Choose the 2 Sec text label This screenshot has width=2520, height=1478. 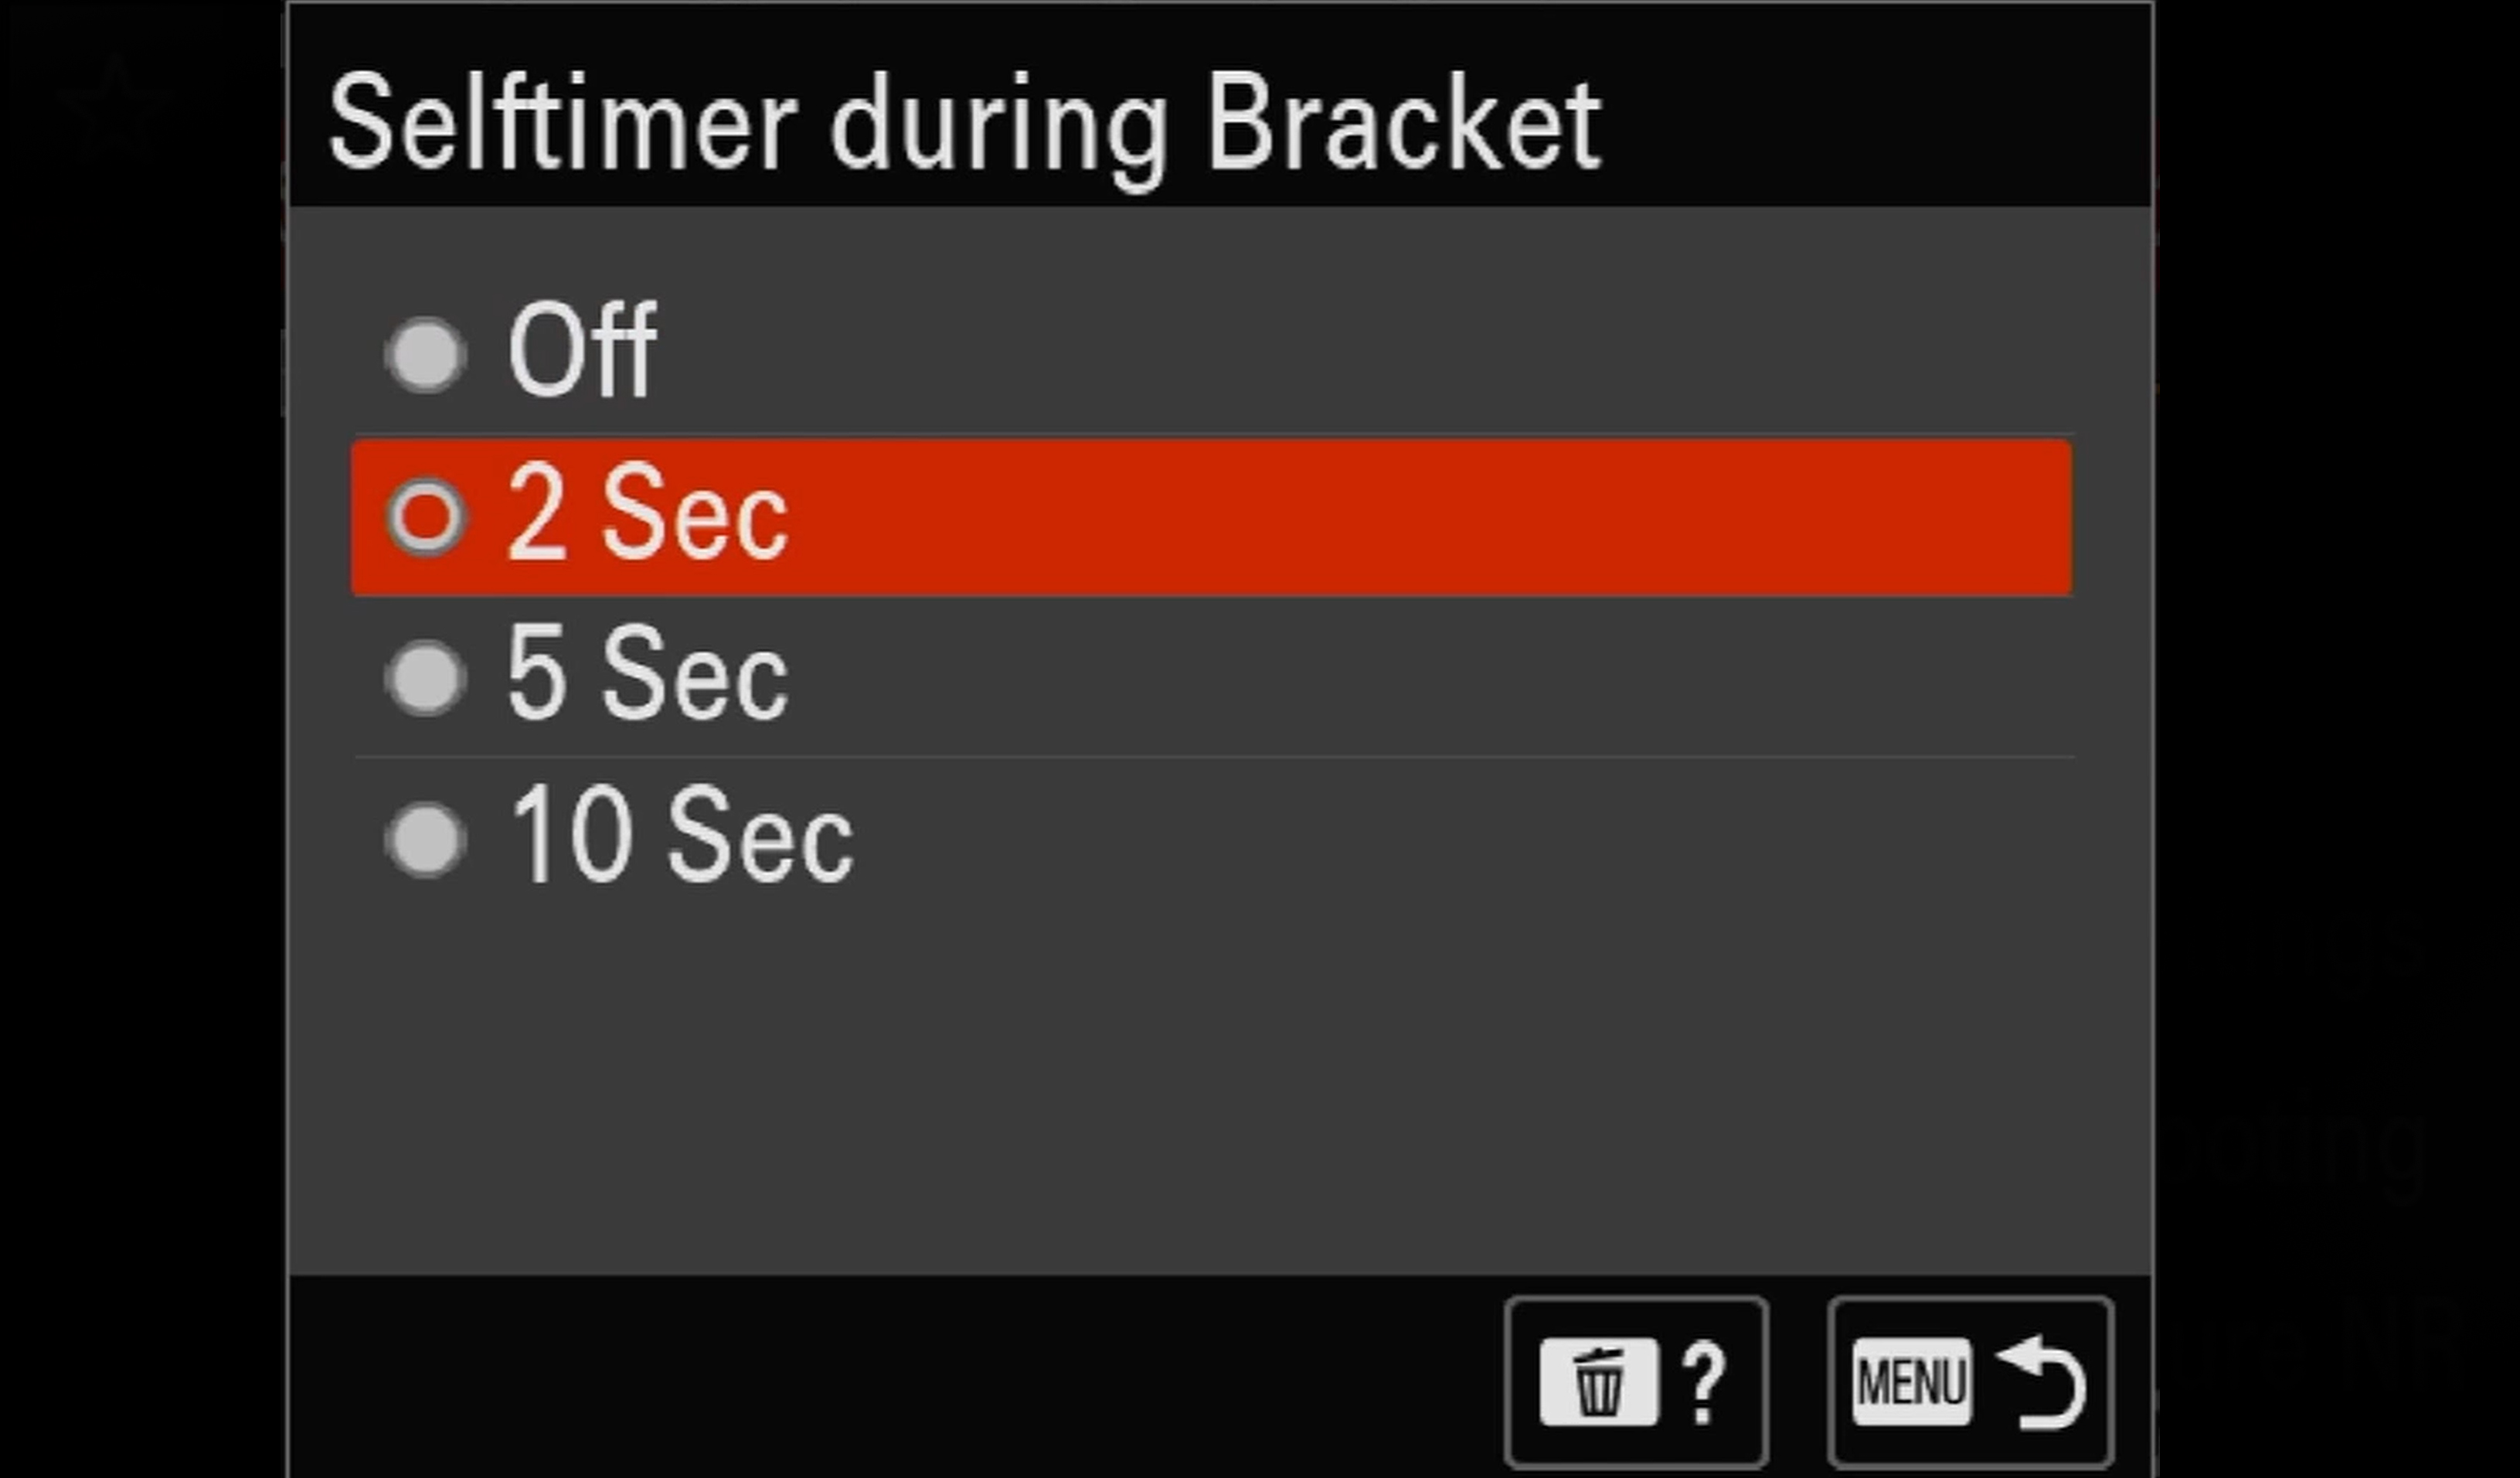pos(647,512)
